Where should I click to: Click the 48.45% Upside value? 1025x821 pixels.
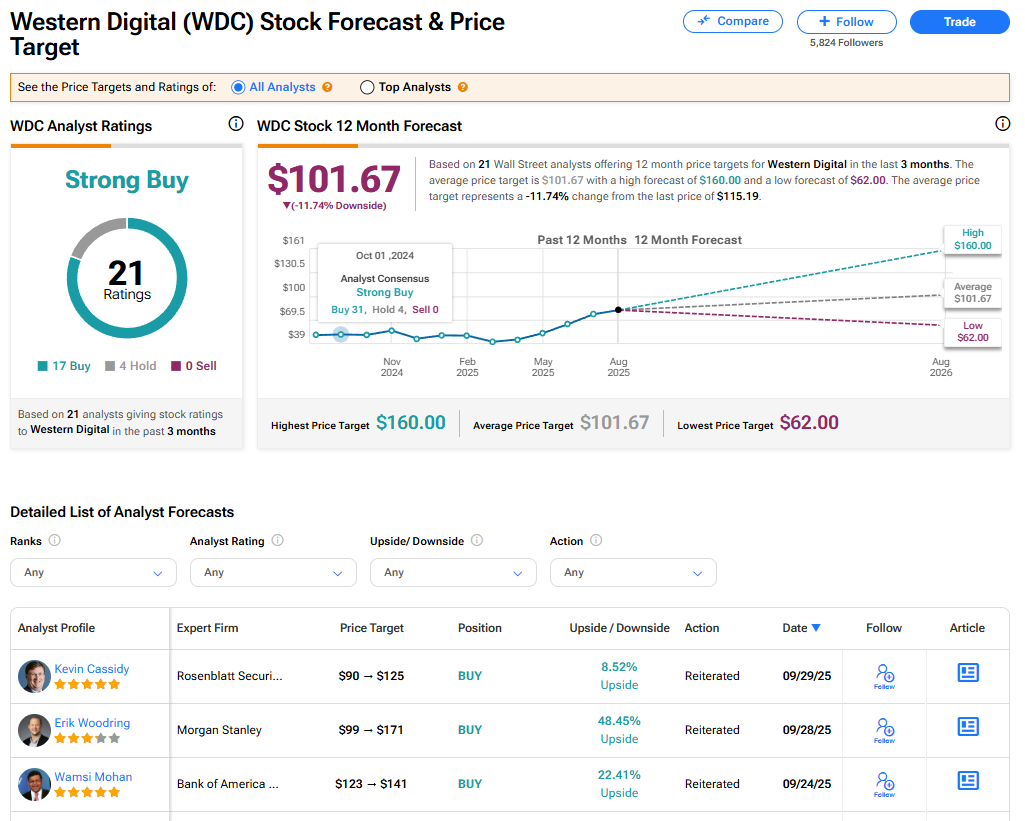619,729
